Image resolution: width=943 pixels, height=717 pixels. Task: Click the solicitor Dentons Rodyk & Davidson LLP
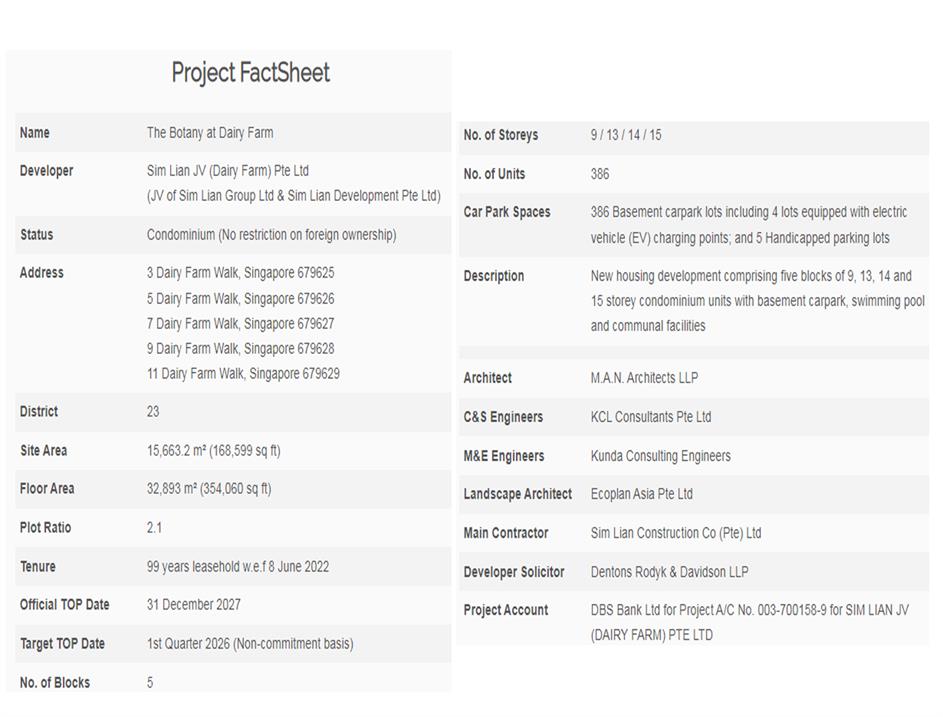coord(670,572)
